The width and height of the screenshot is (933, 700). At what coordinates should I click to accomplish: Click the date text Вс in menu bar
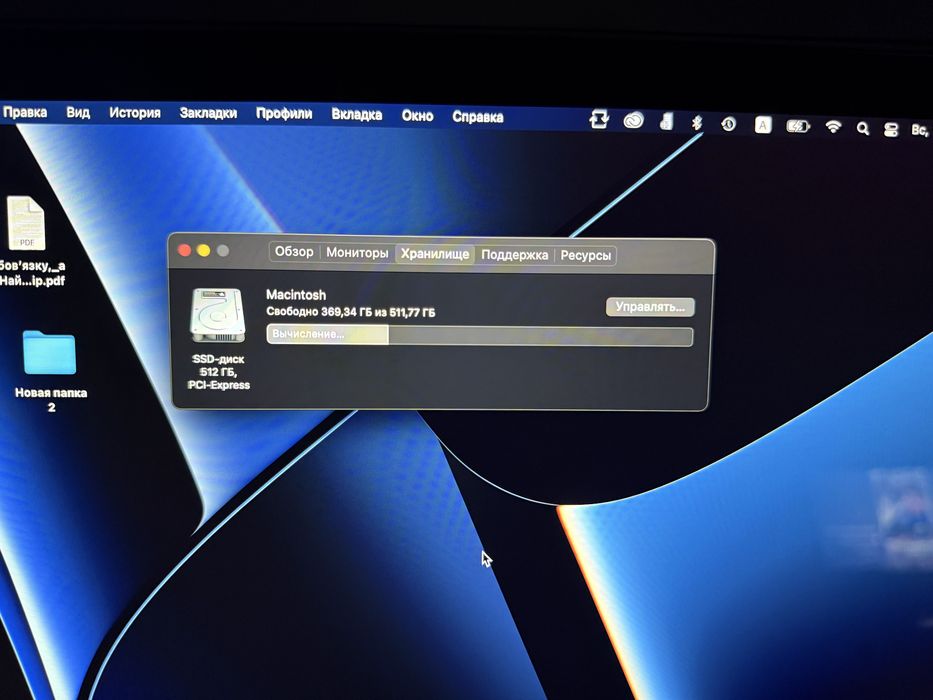click(919, 130)
